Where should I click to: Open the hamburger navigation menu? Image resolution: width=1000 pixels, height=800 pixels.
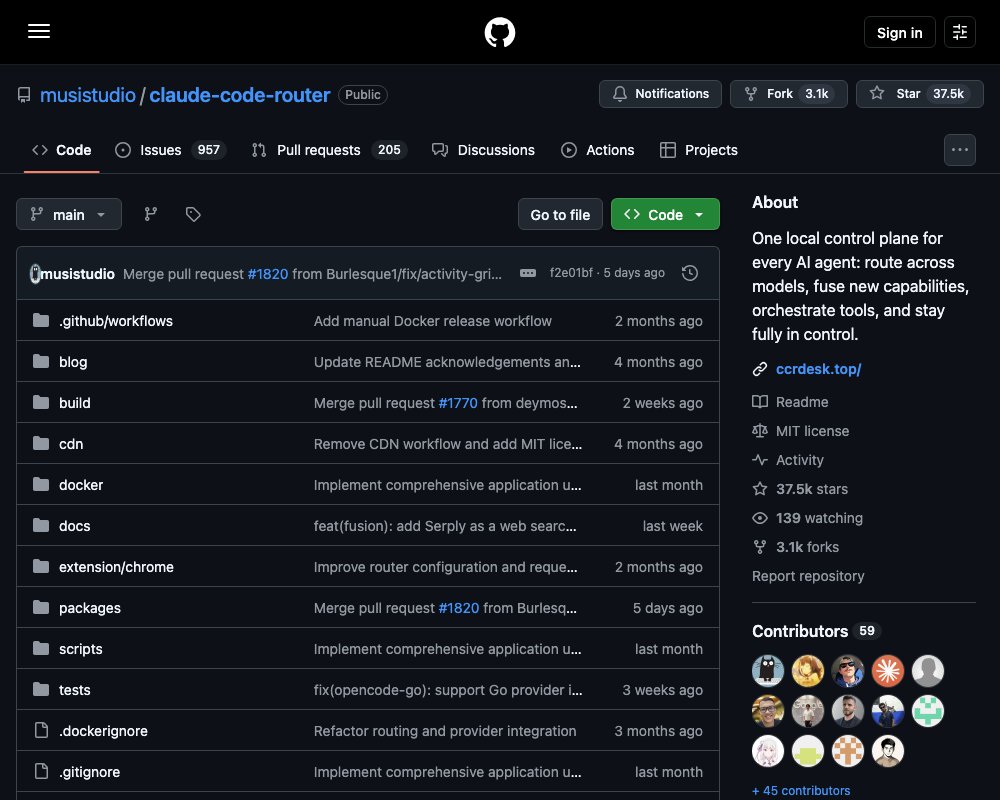[x=39, y=31]
